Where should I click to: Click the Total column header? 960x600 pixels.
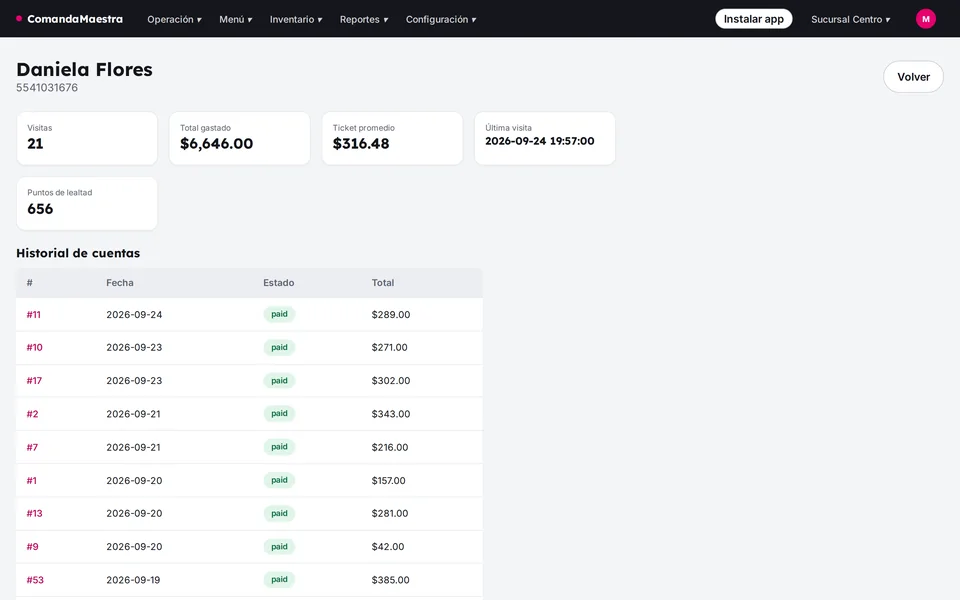coord(383,283)
